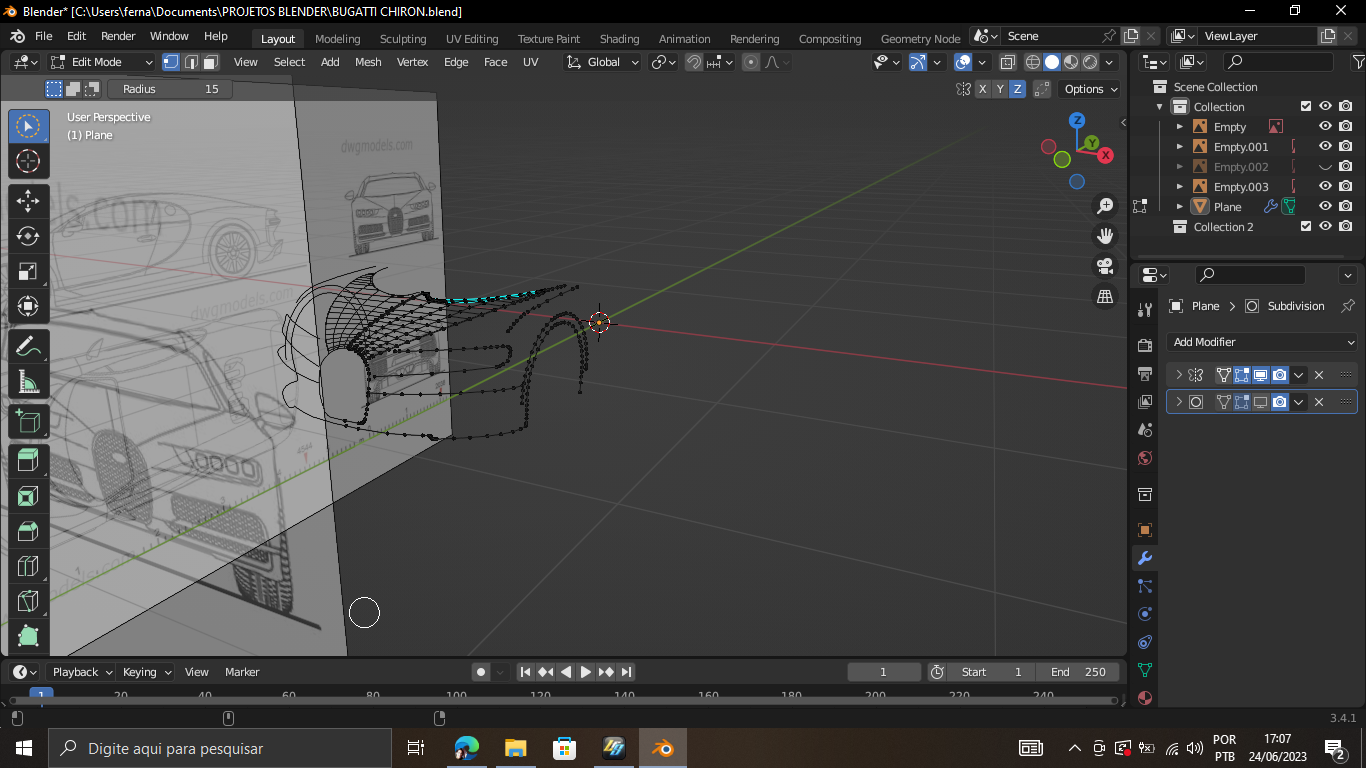Switch to the UV Editing workspace tab
Screen dimensions: 1366x768
[x=472, y=39]
